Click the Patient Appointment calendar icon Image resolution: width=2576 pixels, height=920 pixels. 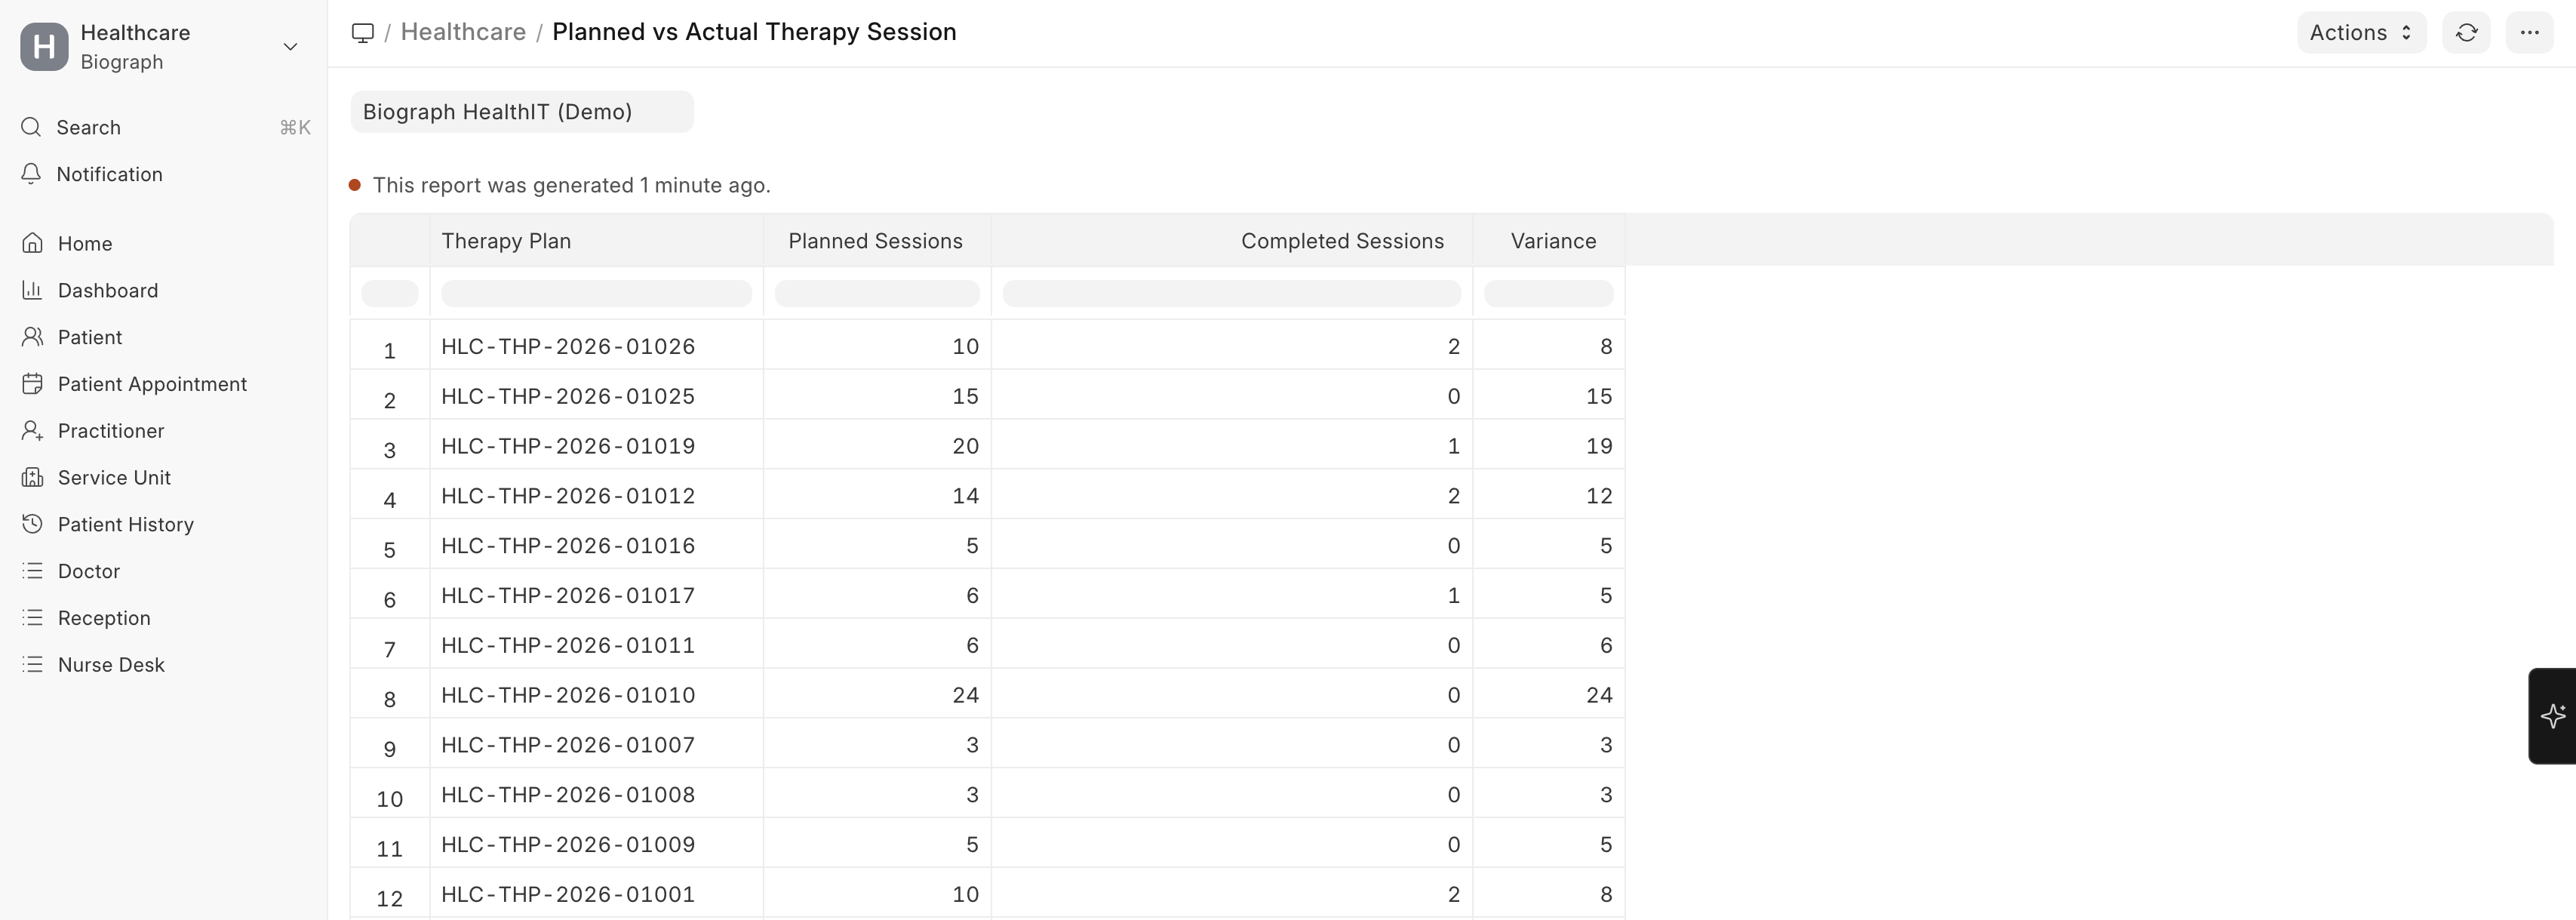coord(32,384)
